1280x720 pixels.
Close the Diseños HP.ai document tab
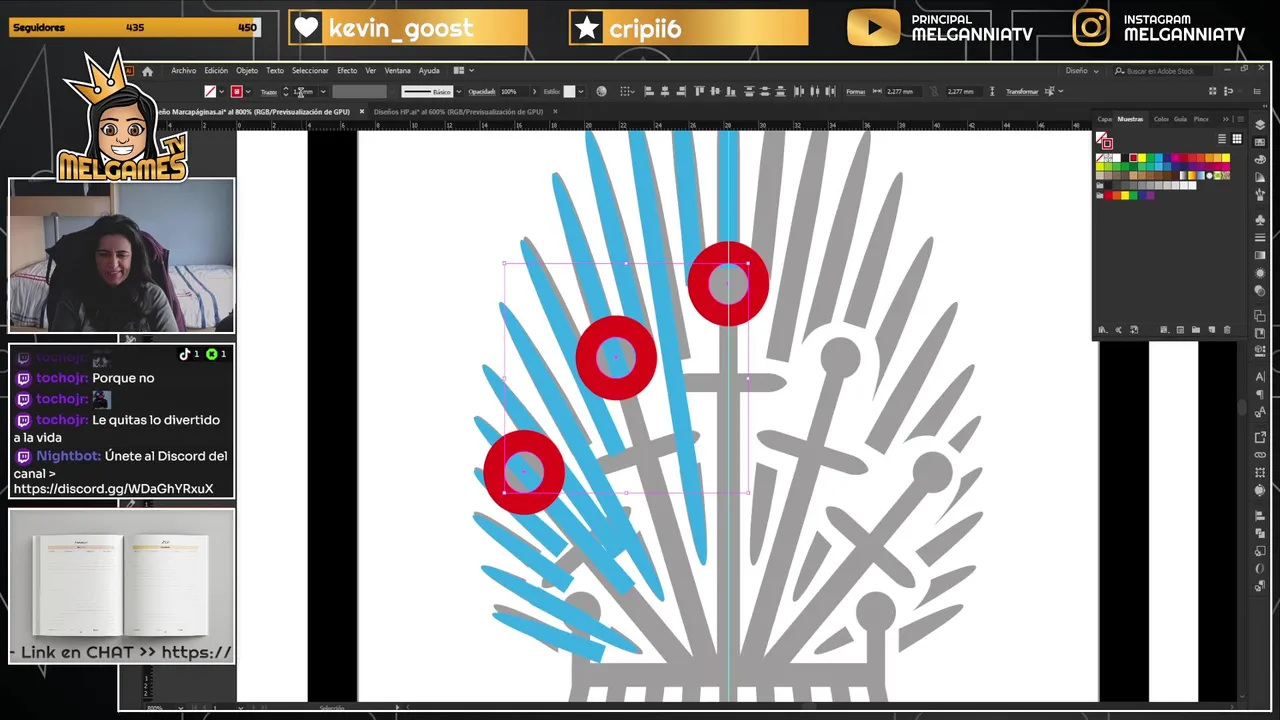pyautogui.click(x=555, y=112)
